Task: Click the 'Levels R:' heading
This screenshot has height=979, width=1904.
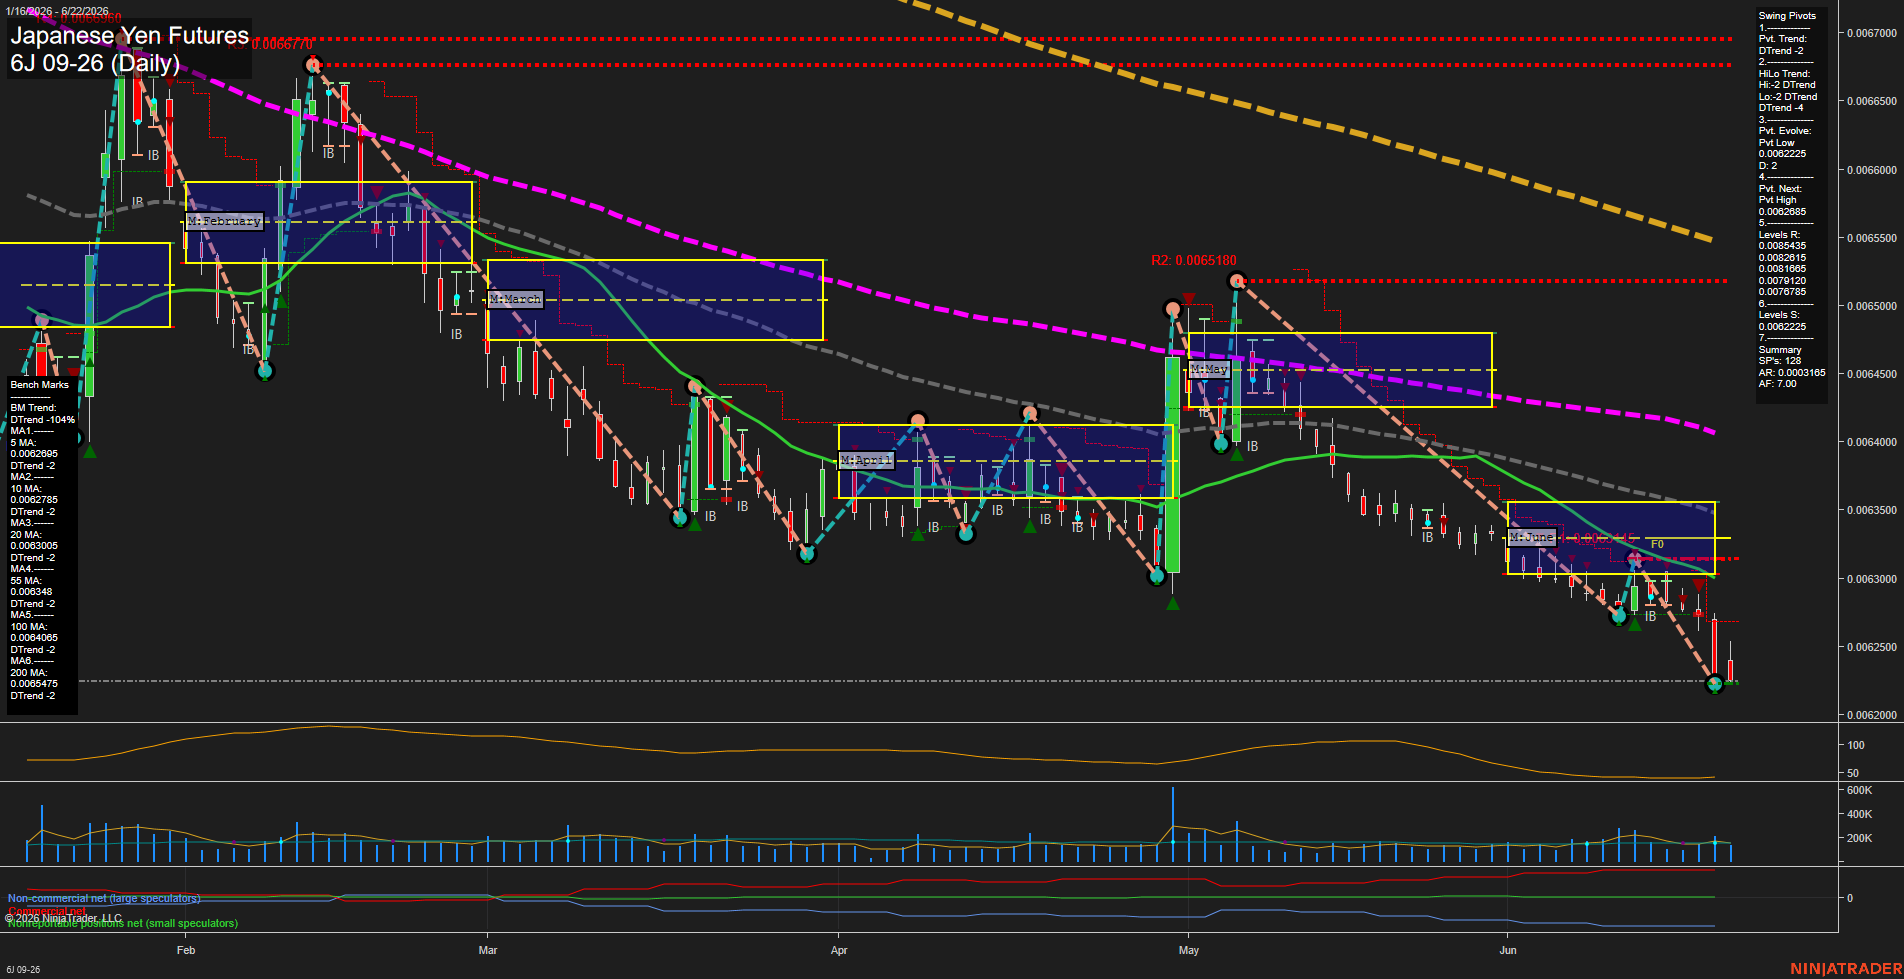Action: 1779,235
